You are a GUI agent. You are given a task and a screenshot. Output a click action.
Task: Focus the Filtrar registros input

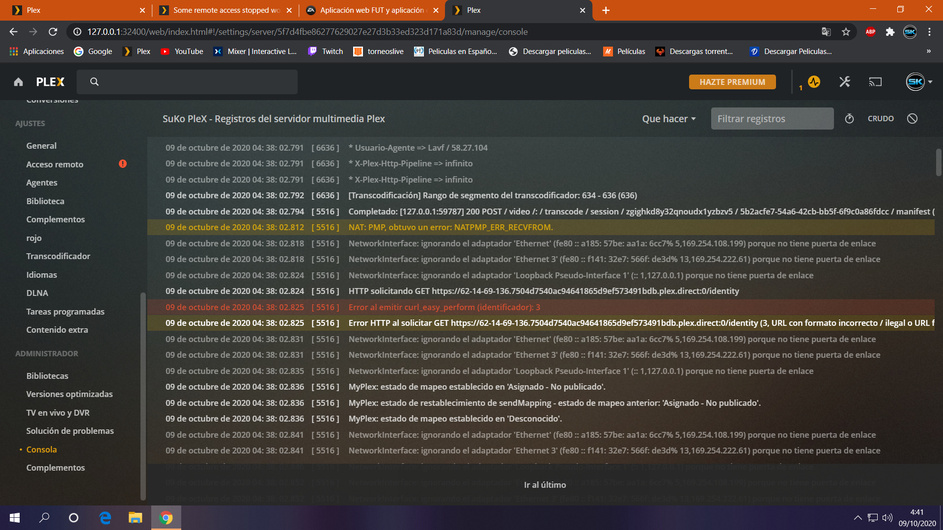(772, 119)
